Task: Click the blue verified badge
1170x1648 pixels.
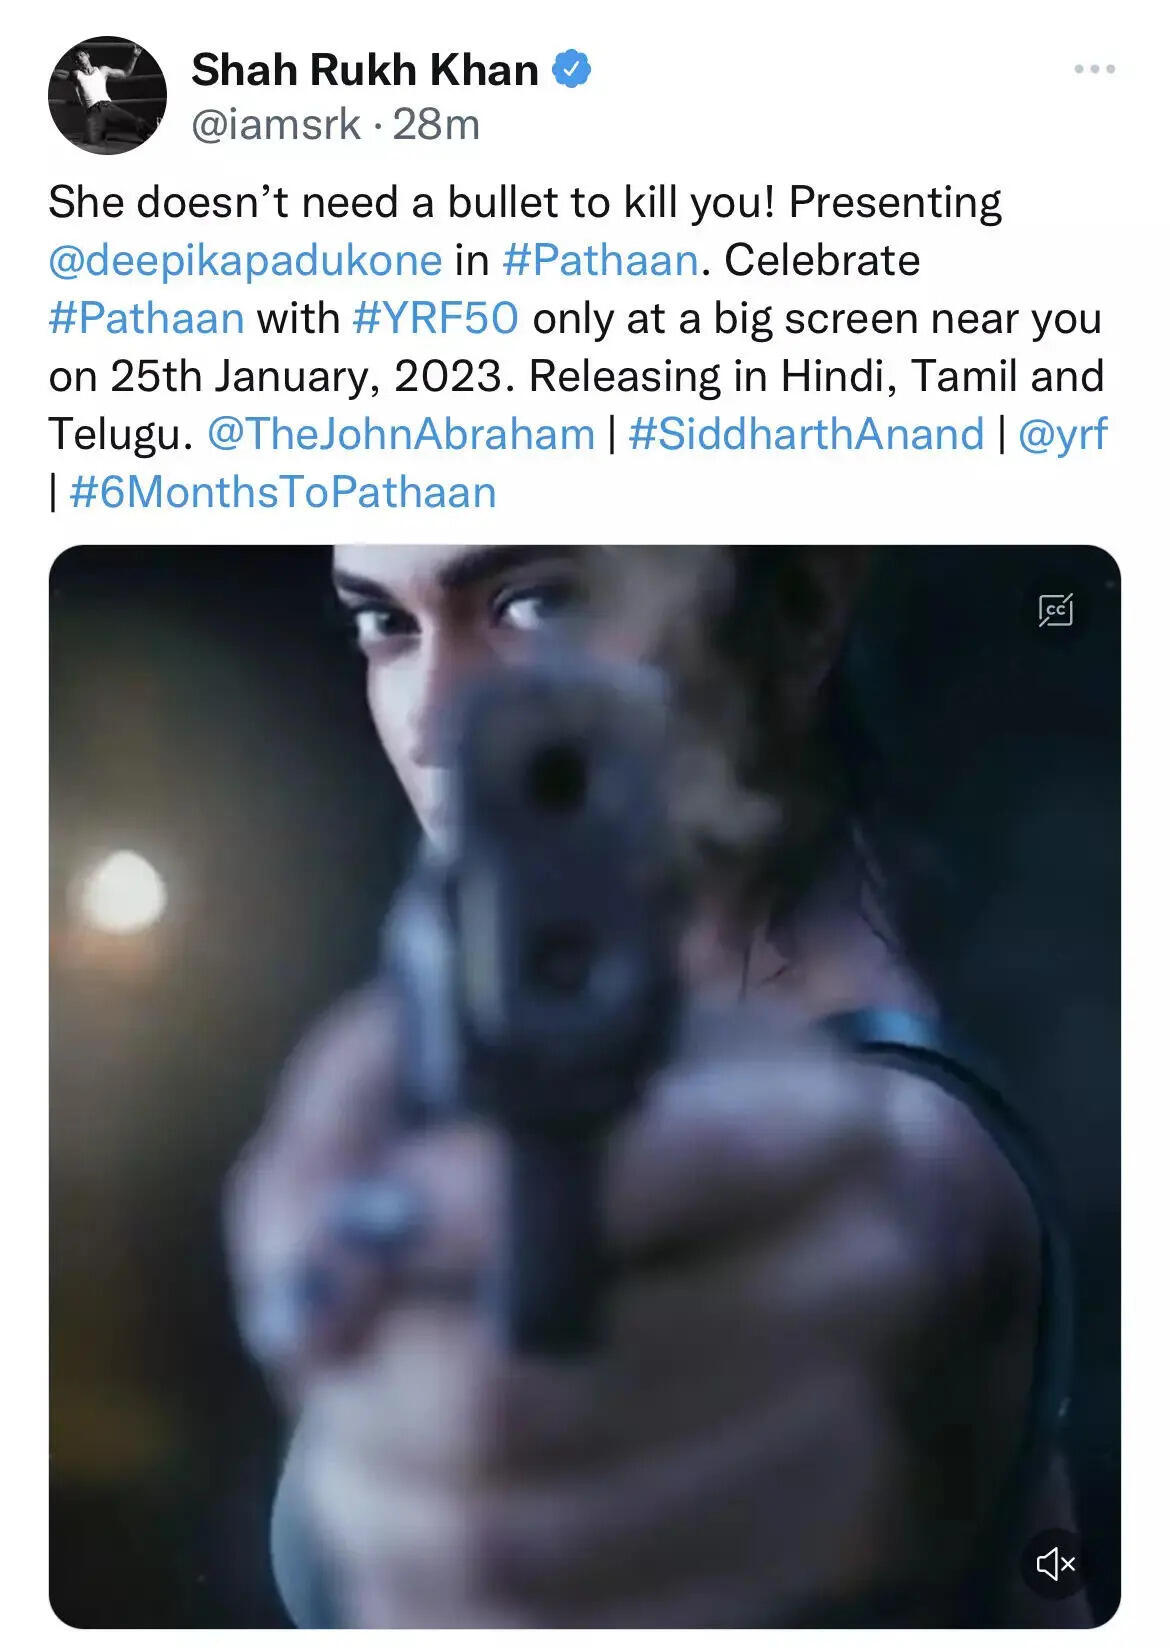Action: click(x=572, y=70)
